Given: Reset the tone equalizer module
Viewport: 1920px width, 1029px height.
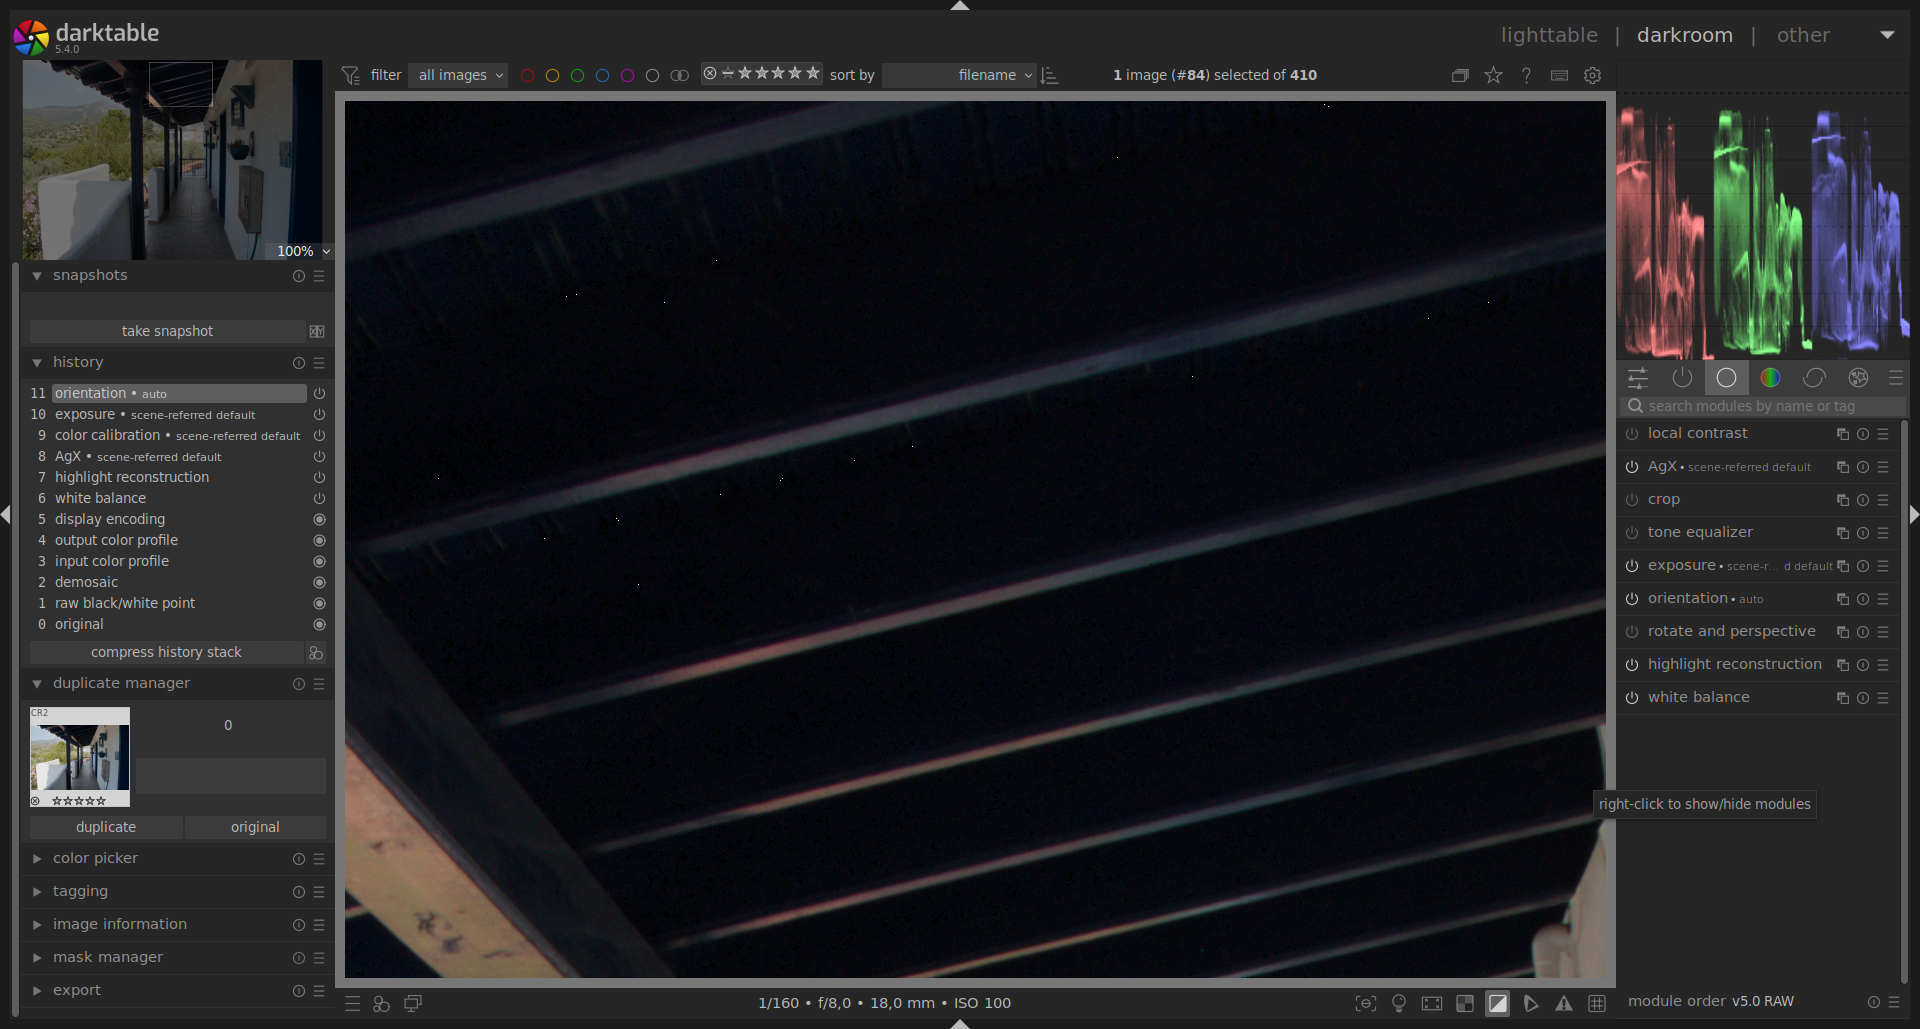Looking at the screenshot, I should coord(1863,533).
